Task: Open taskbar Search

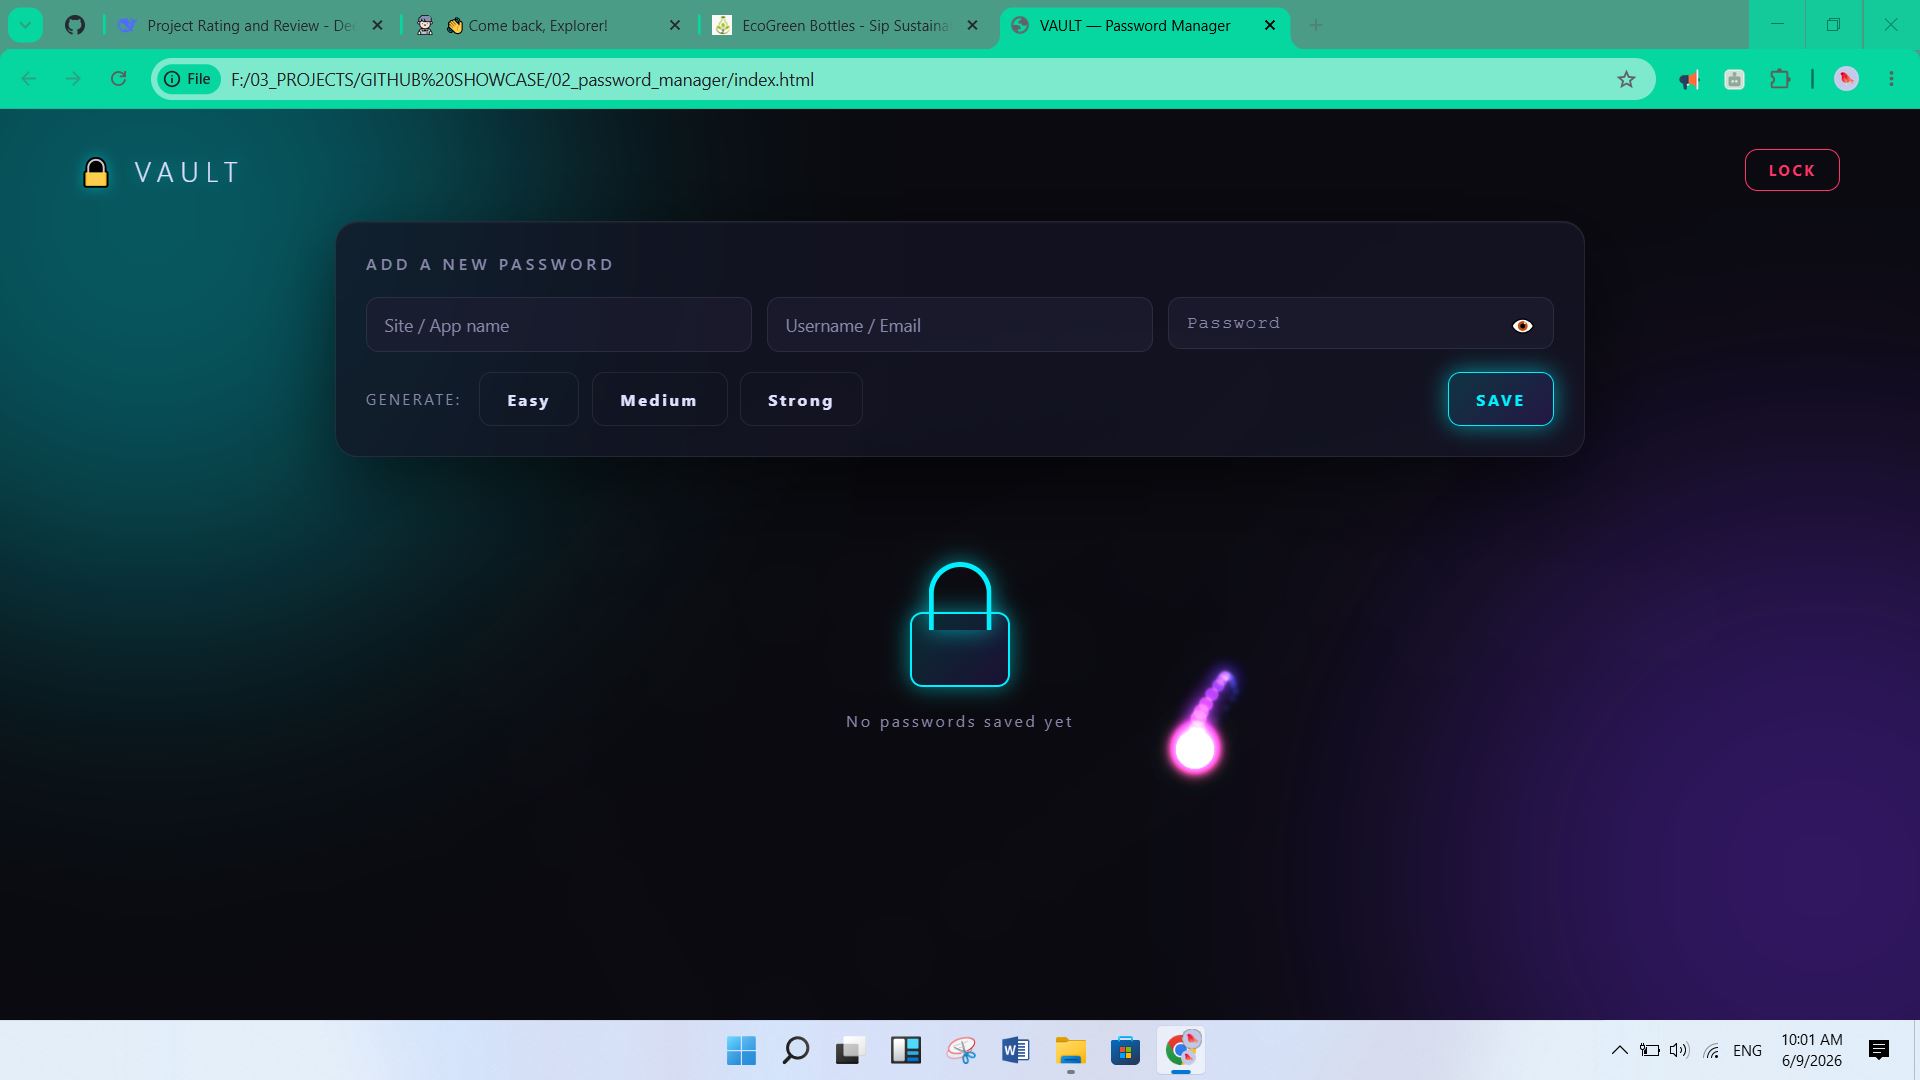Action: (795, 1050)
